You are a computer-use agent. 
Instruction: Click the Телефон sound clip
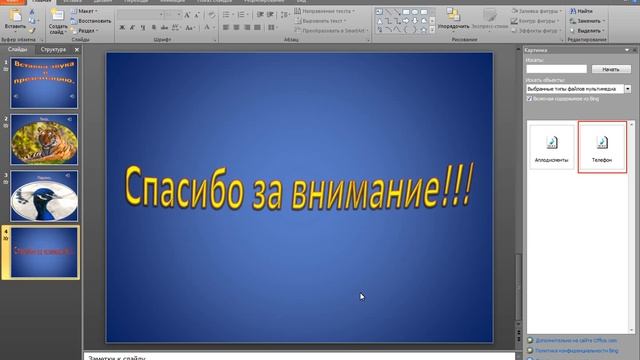602,147
